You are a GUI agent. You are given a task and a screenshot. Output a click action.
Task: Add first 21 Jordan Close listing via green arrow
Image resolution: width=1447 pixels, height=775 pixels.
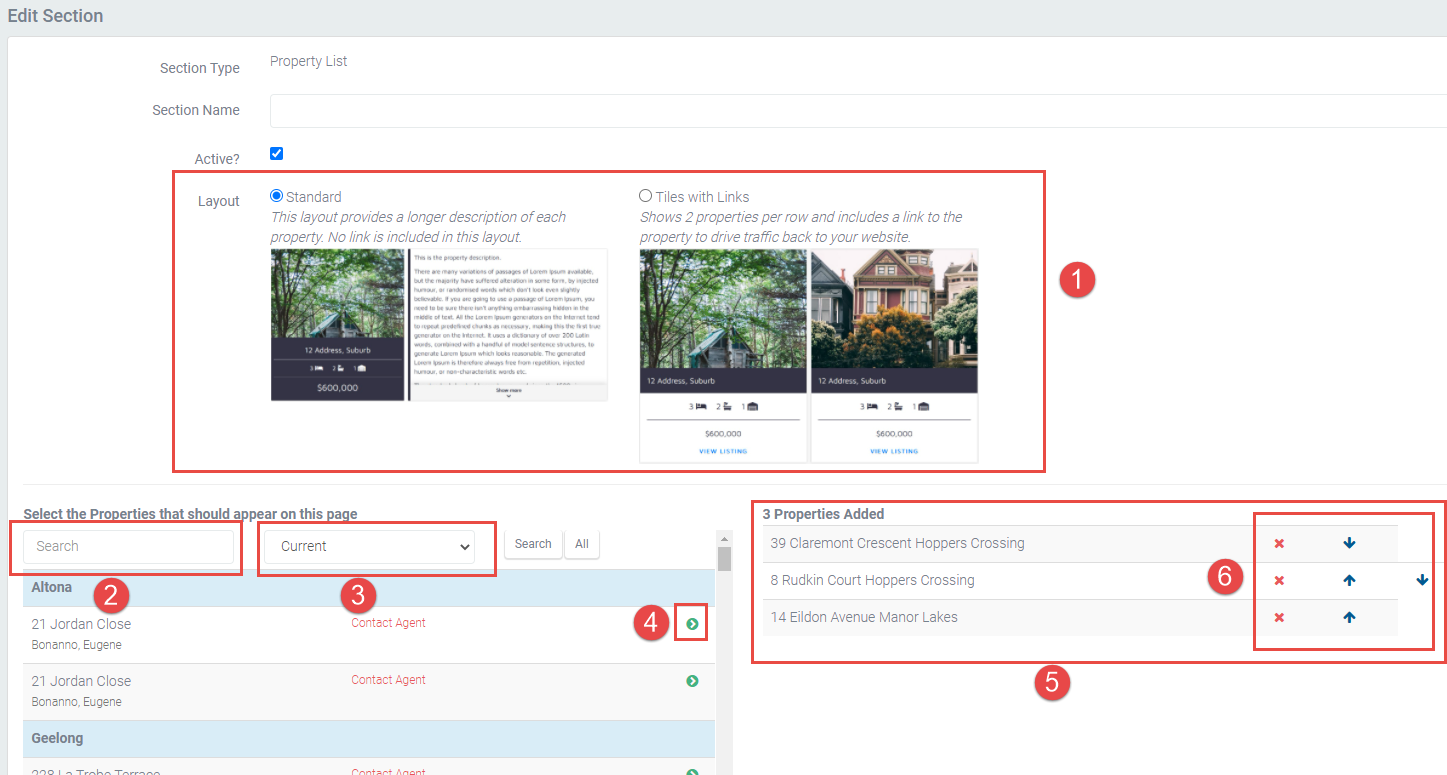(692, 625)
